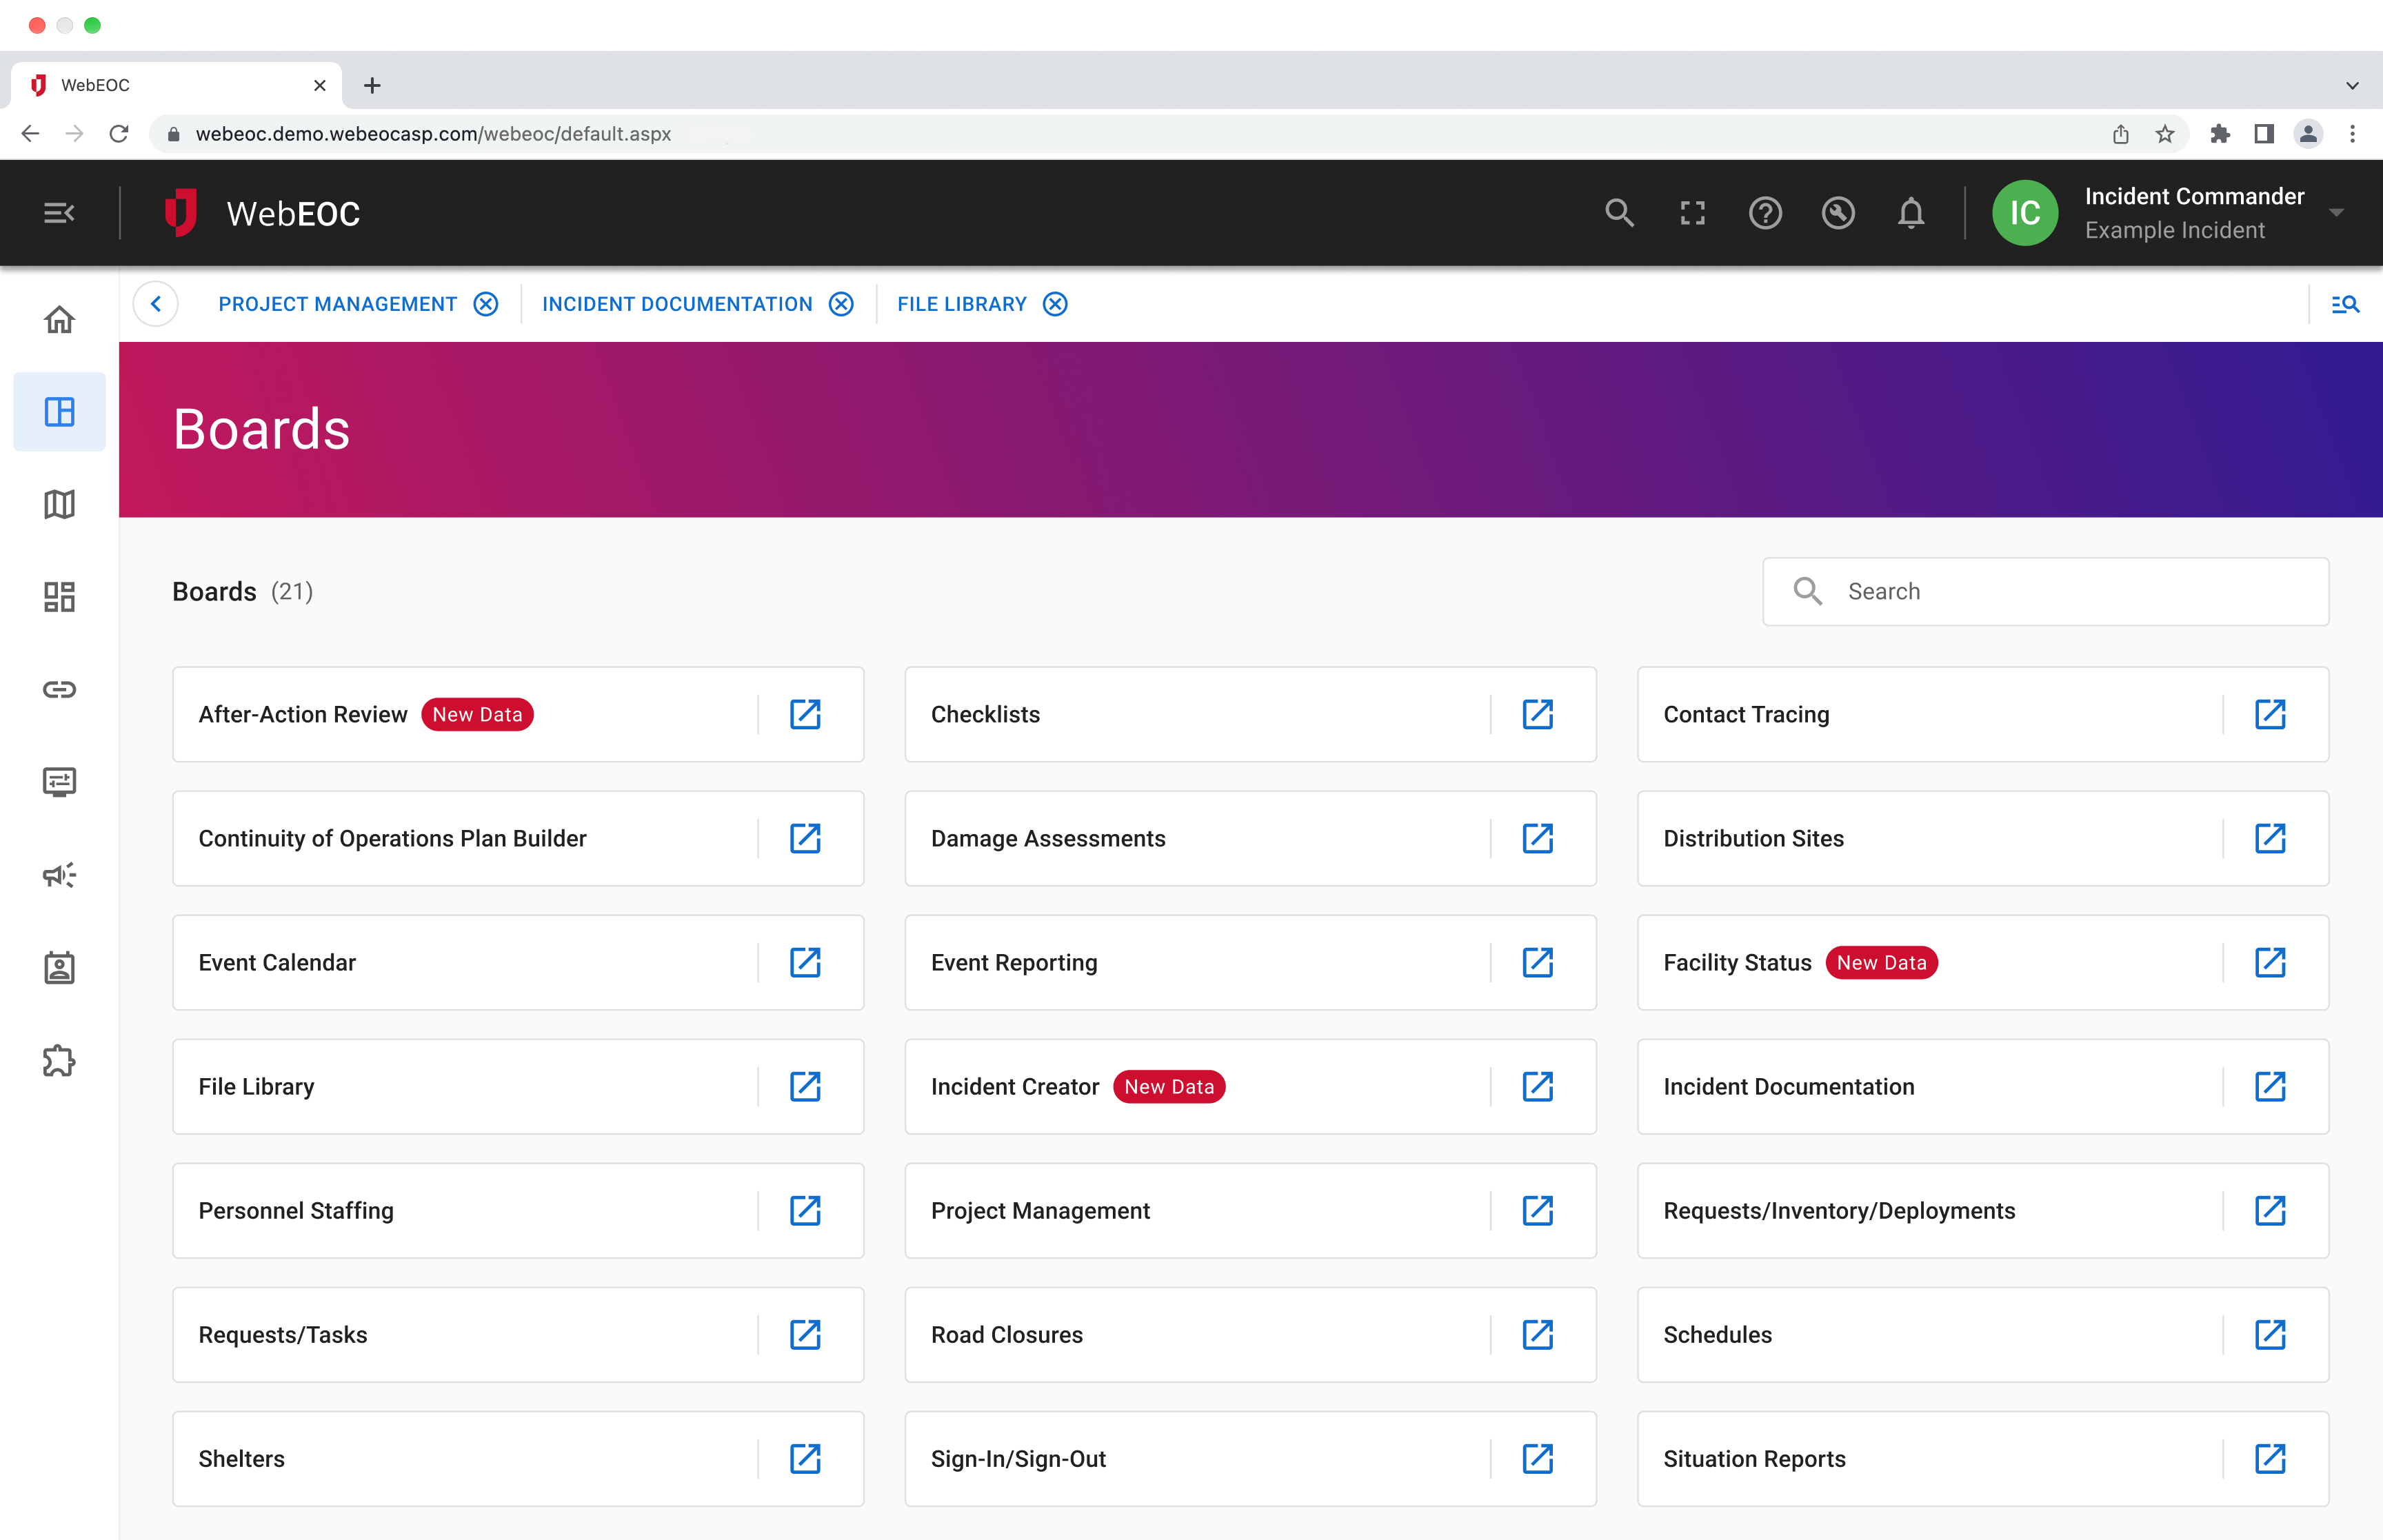Viewport: 2383px width, 1540px height.
Task: Open Situation Reports in a new window
Action: tap(2270, 1458)
